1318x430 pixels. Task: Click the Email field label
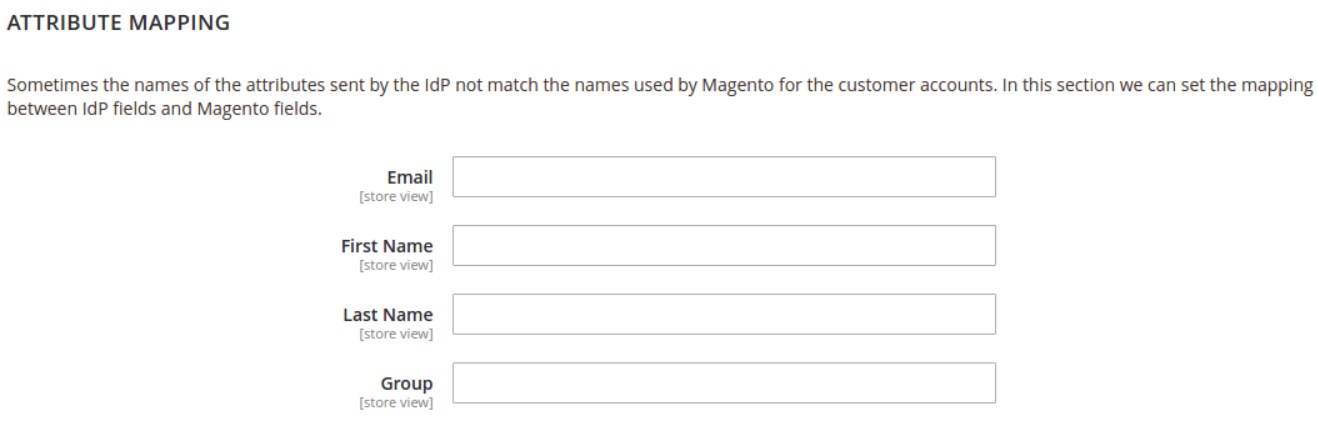point(409,178)
